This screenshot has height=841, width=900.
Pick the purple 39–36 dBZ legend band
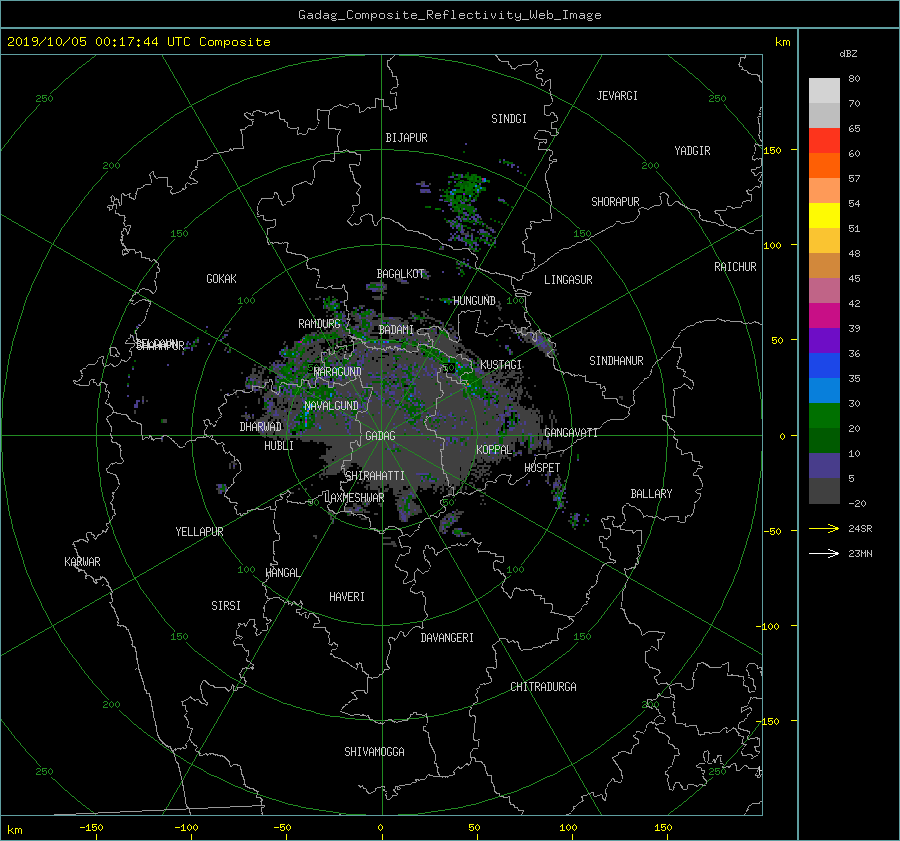824,341
